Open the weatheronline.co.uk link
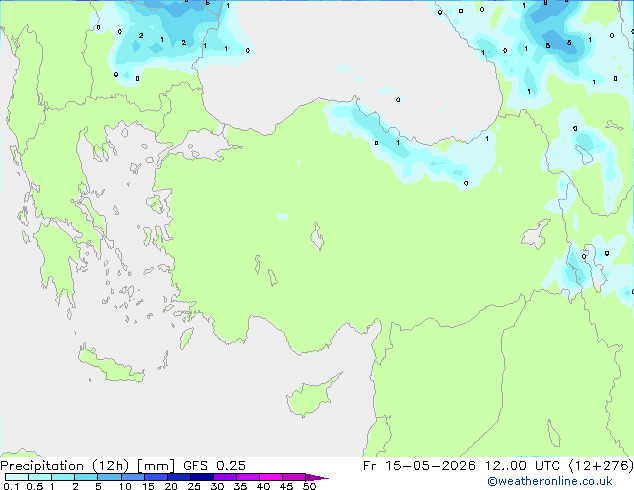Screen dimensions: 634x490 [x=549, y=481]
